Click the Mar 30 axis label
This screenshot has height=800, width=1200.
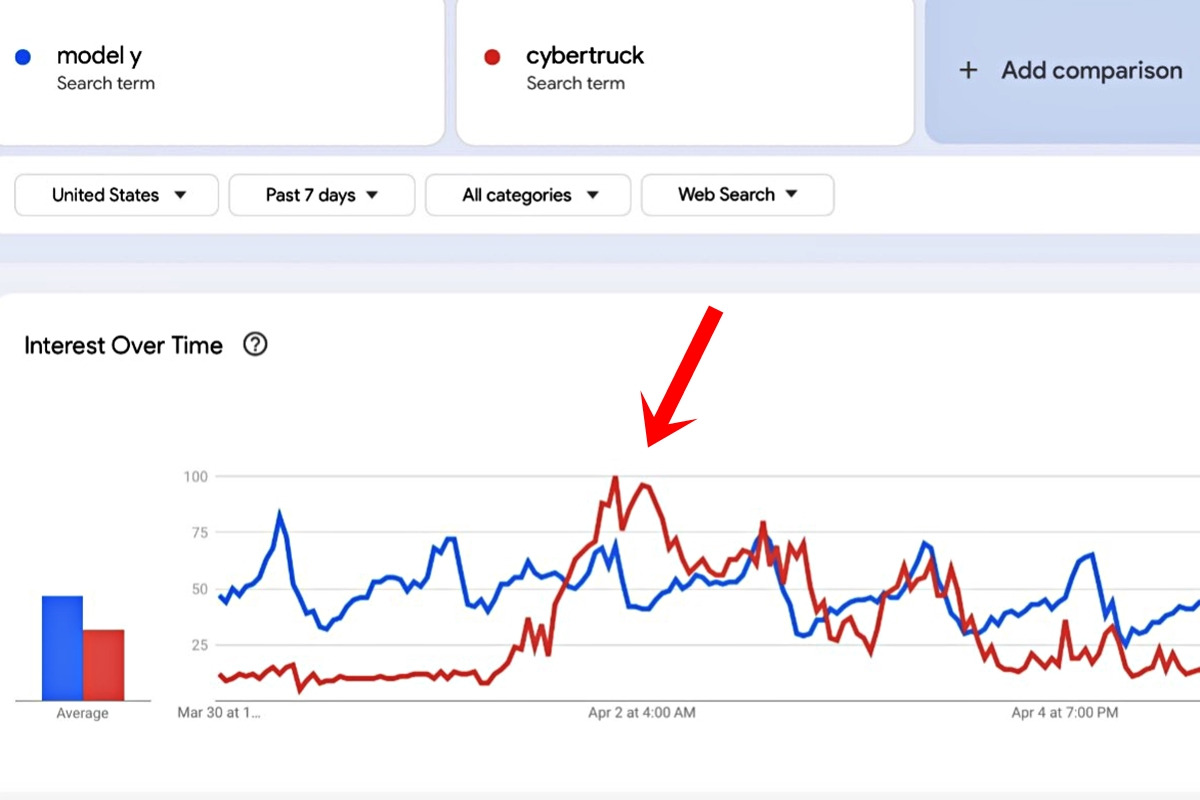tap(218, 713)
